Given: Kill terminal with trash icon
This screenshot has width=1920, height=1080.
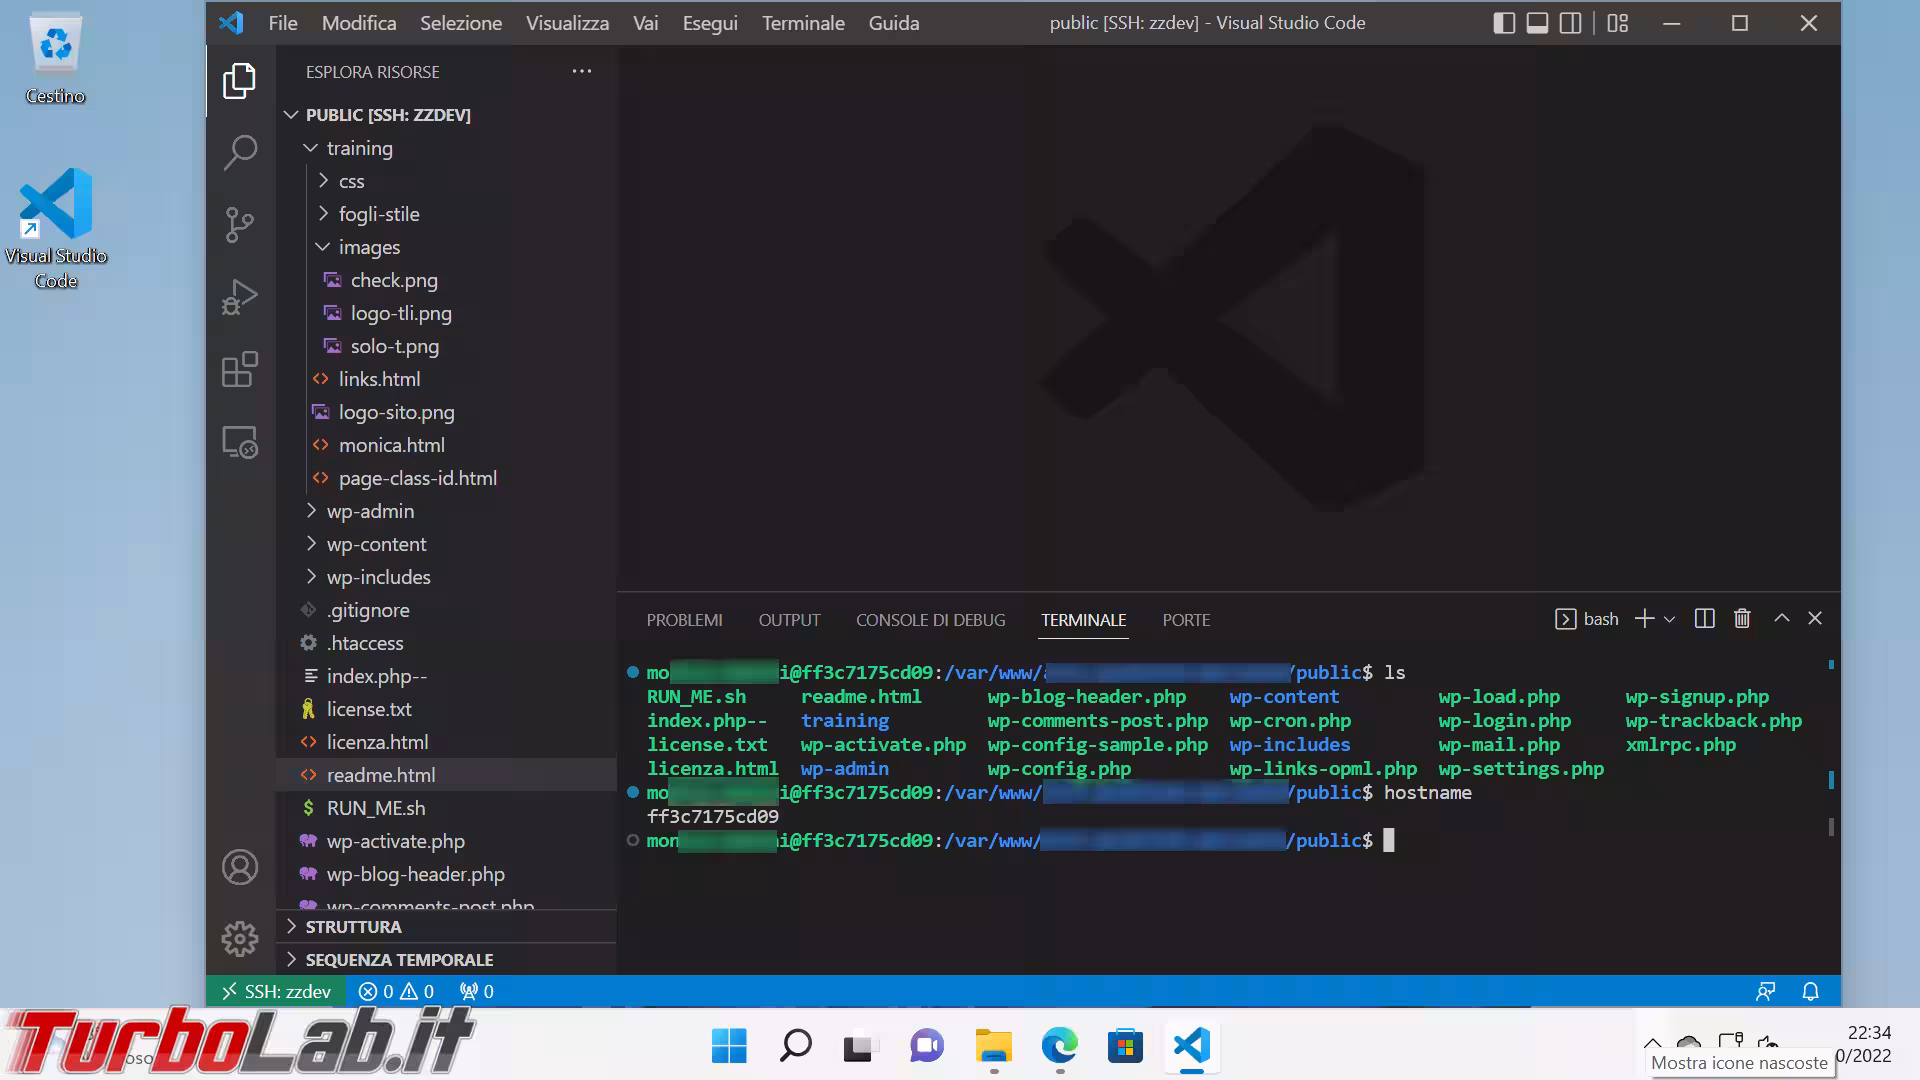Looking at the screenshot, I should tap(1742, 619).
